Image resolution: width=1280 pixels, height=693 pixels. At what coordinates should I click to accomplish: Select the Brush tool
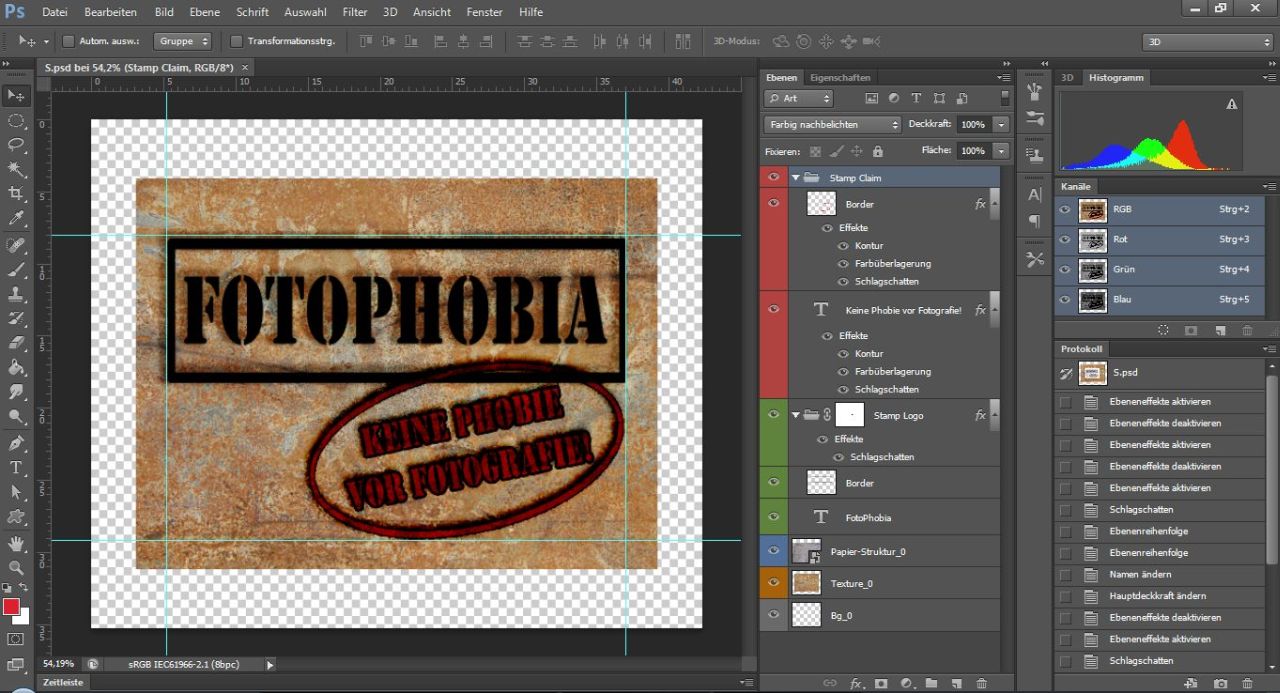coord(17,270)
